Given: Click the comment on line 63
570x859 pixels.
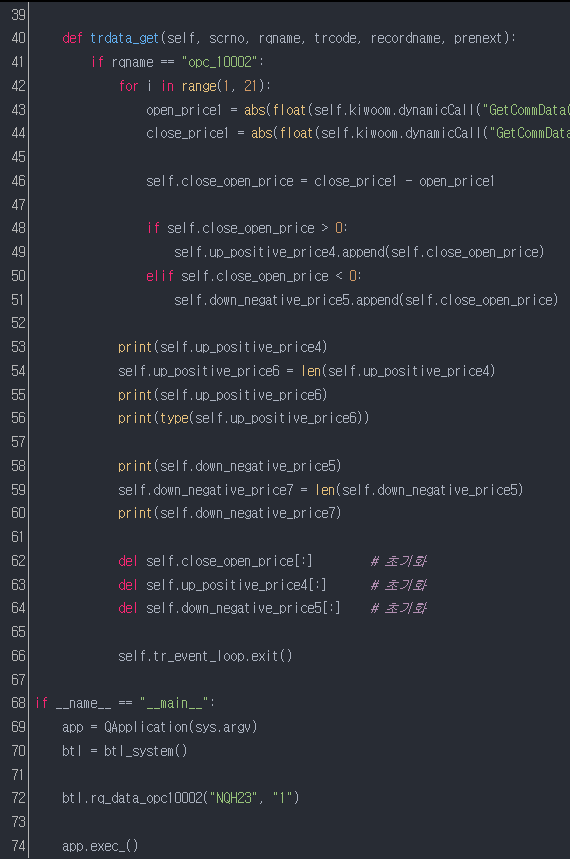Looking at the screenshot, I should (x=398, y=586).
